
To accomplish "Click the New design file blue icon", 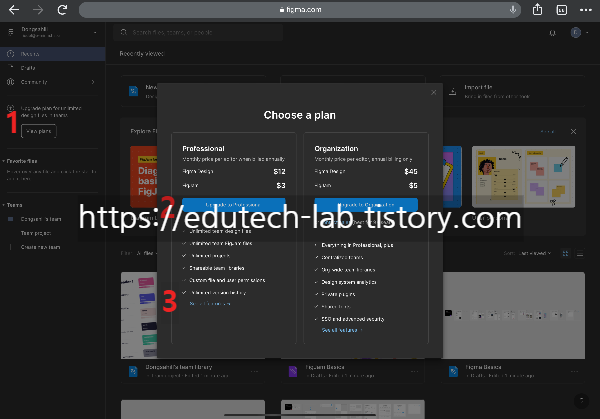I will [x=133, y=91].
